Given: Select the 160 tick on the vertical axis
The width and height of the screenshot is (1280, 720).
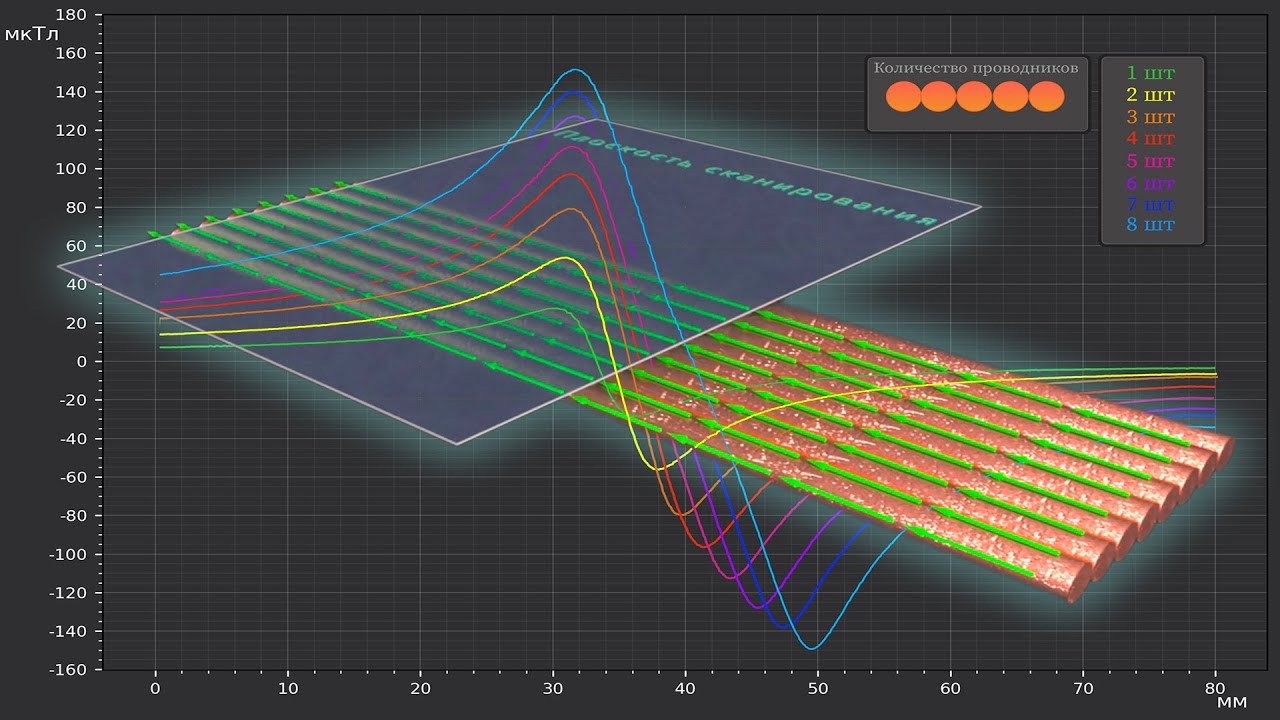Looking at the screenshot, I should (x=73, y=53).
